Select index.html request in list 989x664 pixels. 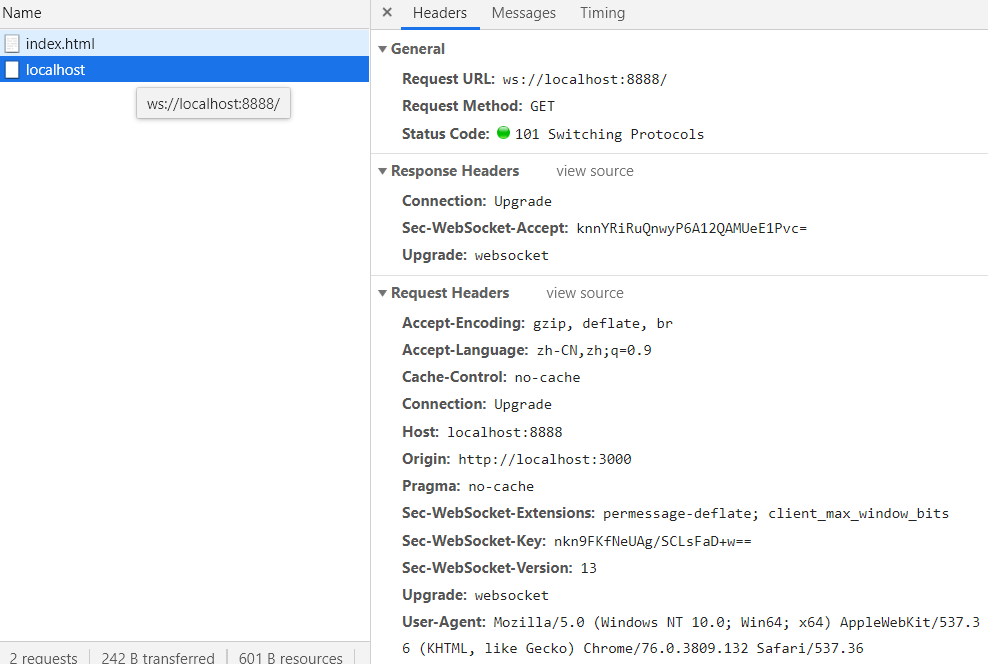point(60,44)
